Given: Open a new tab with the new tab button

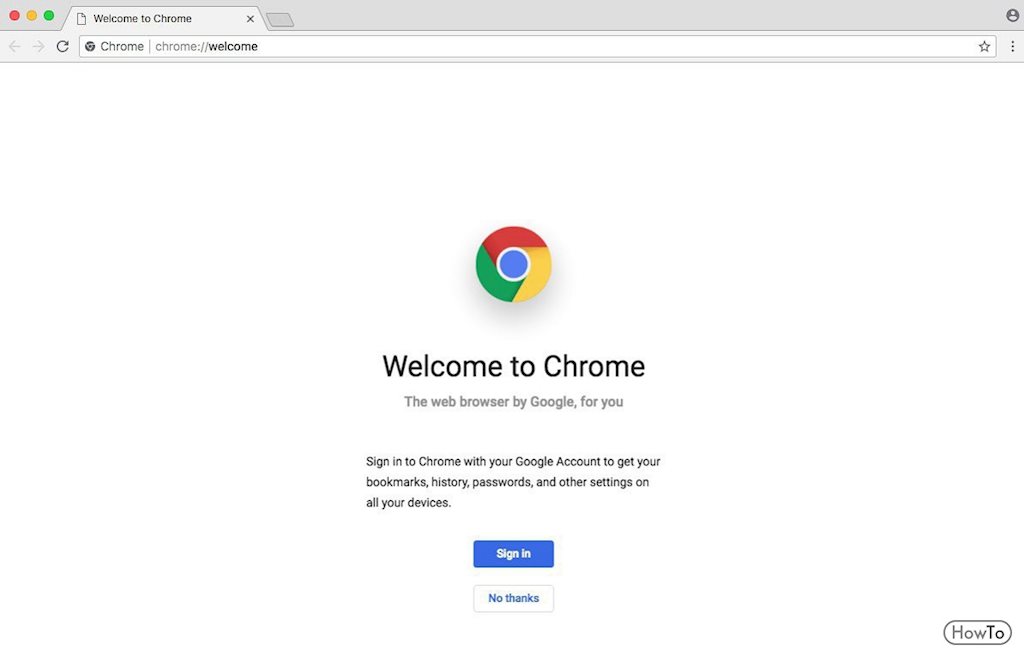Looking at the screenshot, I should [280, 20].
